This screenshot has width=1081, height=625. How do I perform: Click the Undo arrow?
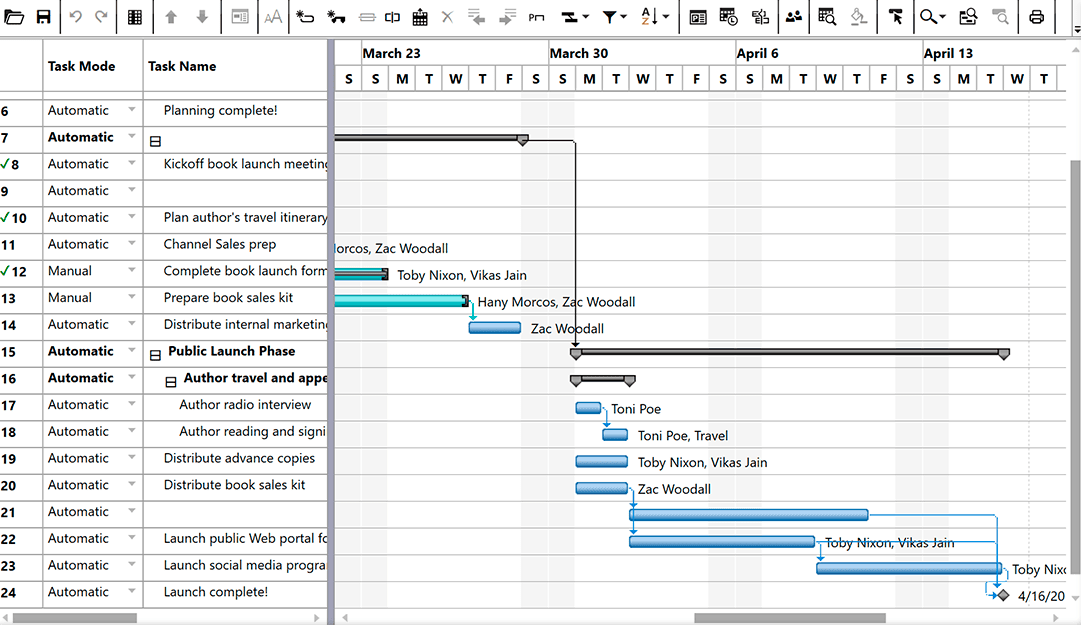75,17
